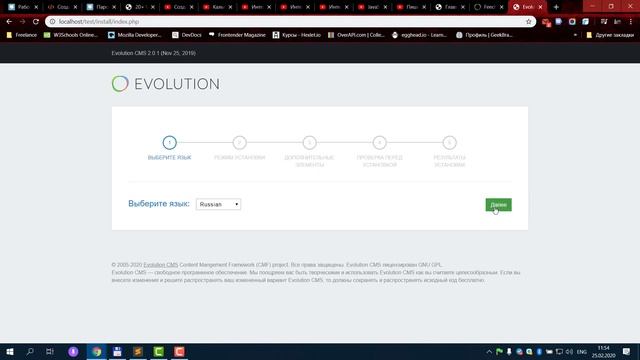Click the Evolution CMS link in footer
Viewport: 640px width, 360px height.
tap(161, 265)
